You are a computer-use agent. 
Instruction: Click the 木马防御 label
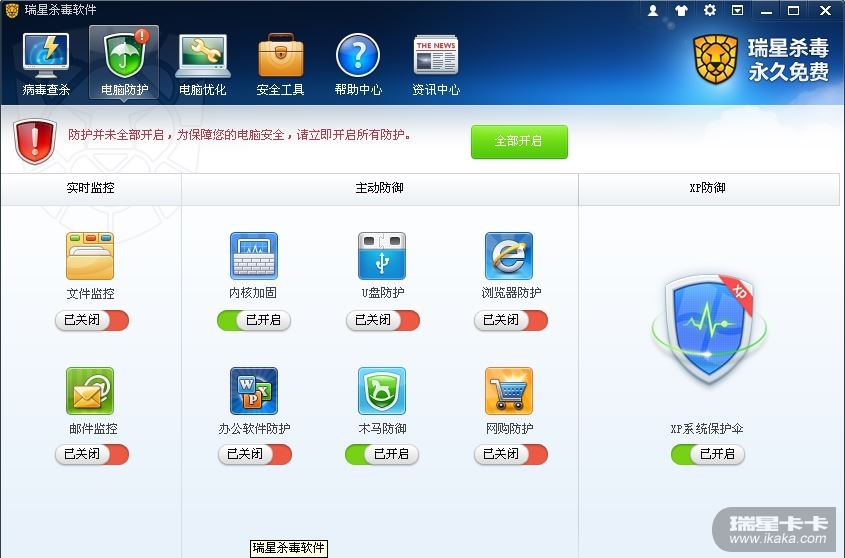click(x=383, y=429)
